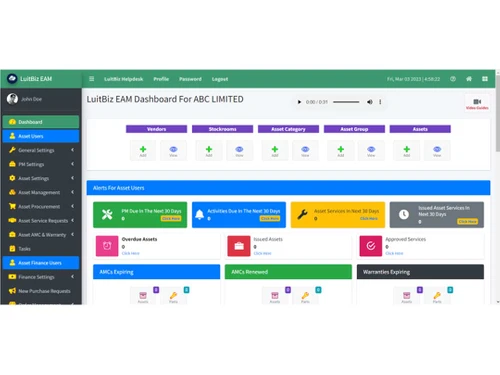Open Parts icon under Warranties Expiring
The image size is (500, 375).
tap(437, 296)
